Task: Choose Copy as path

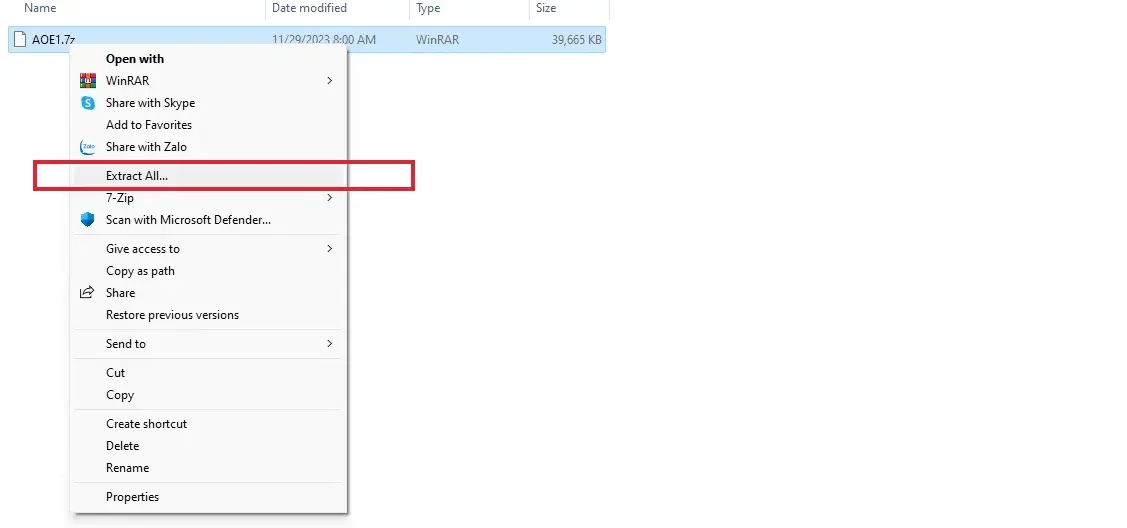Action: 140,271
